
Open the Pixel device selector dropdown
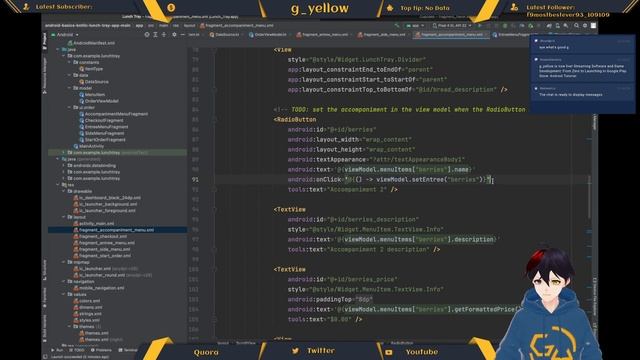click(452, 25)
